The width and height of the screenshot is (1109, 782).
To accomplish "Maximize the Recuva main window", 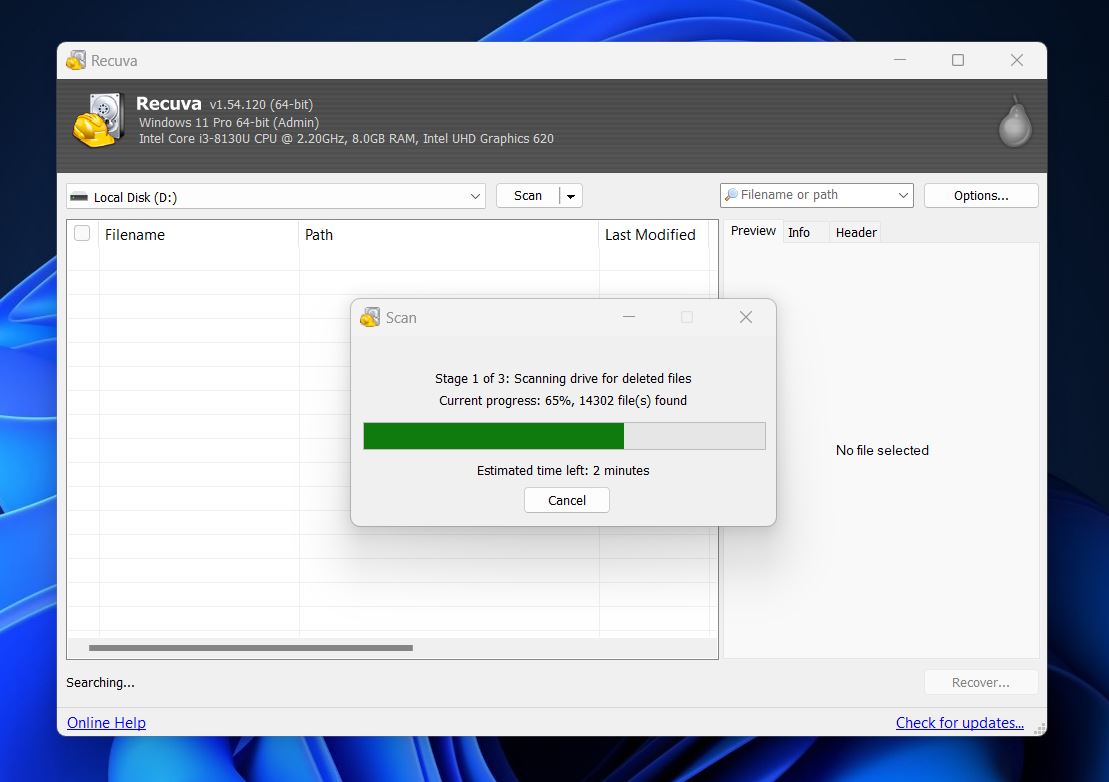I will click(958, 60).
